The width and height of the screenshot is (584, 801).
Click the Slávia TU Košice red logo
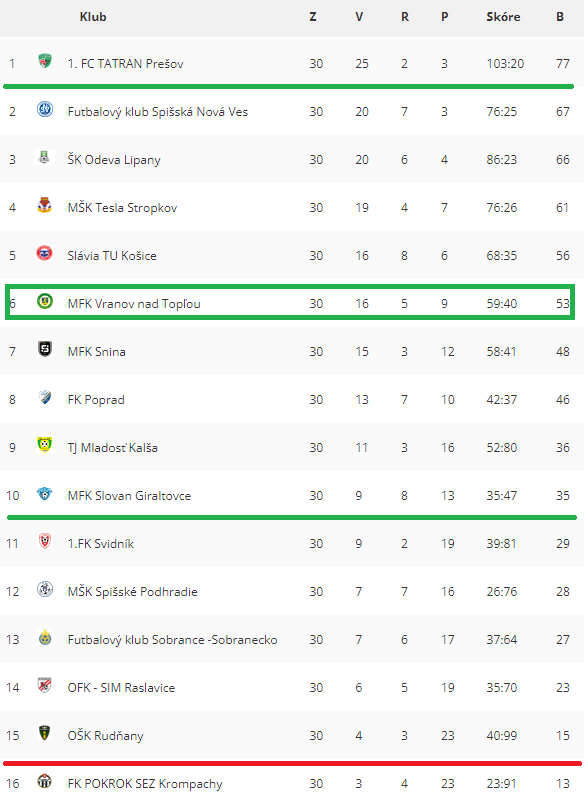tap(45, 253)
